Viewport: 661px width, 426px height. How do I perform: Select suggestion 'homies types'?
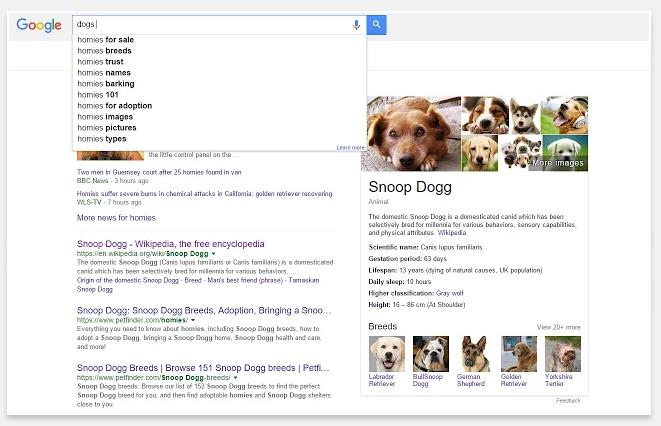102,138
